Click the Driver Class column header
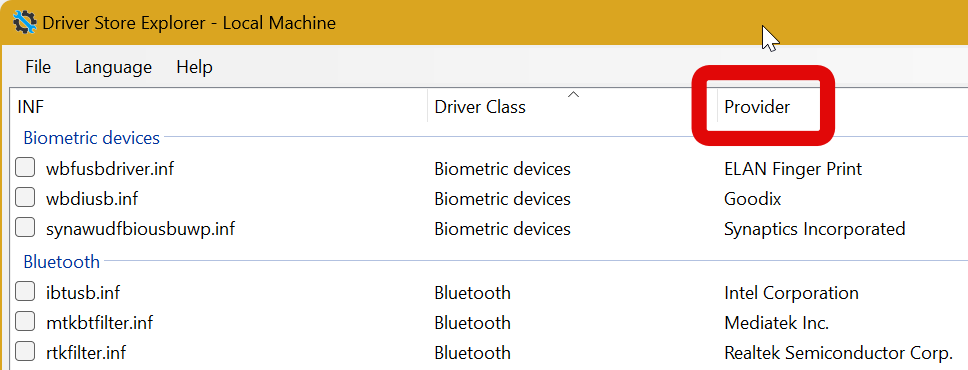The width and height of the screenshot is (968, 370). (572, 106)
